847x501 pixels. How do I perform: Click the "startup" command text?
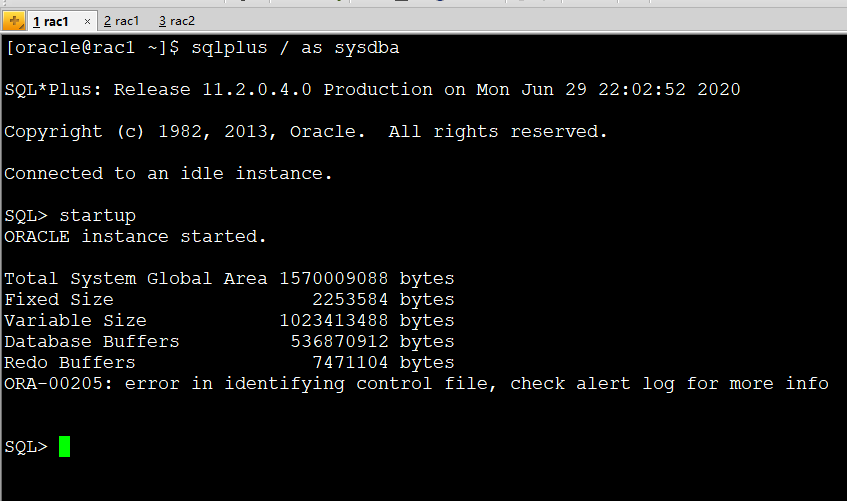pos(97,216)
